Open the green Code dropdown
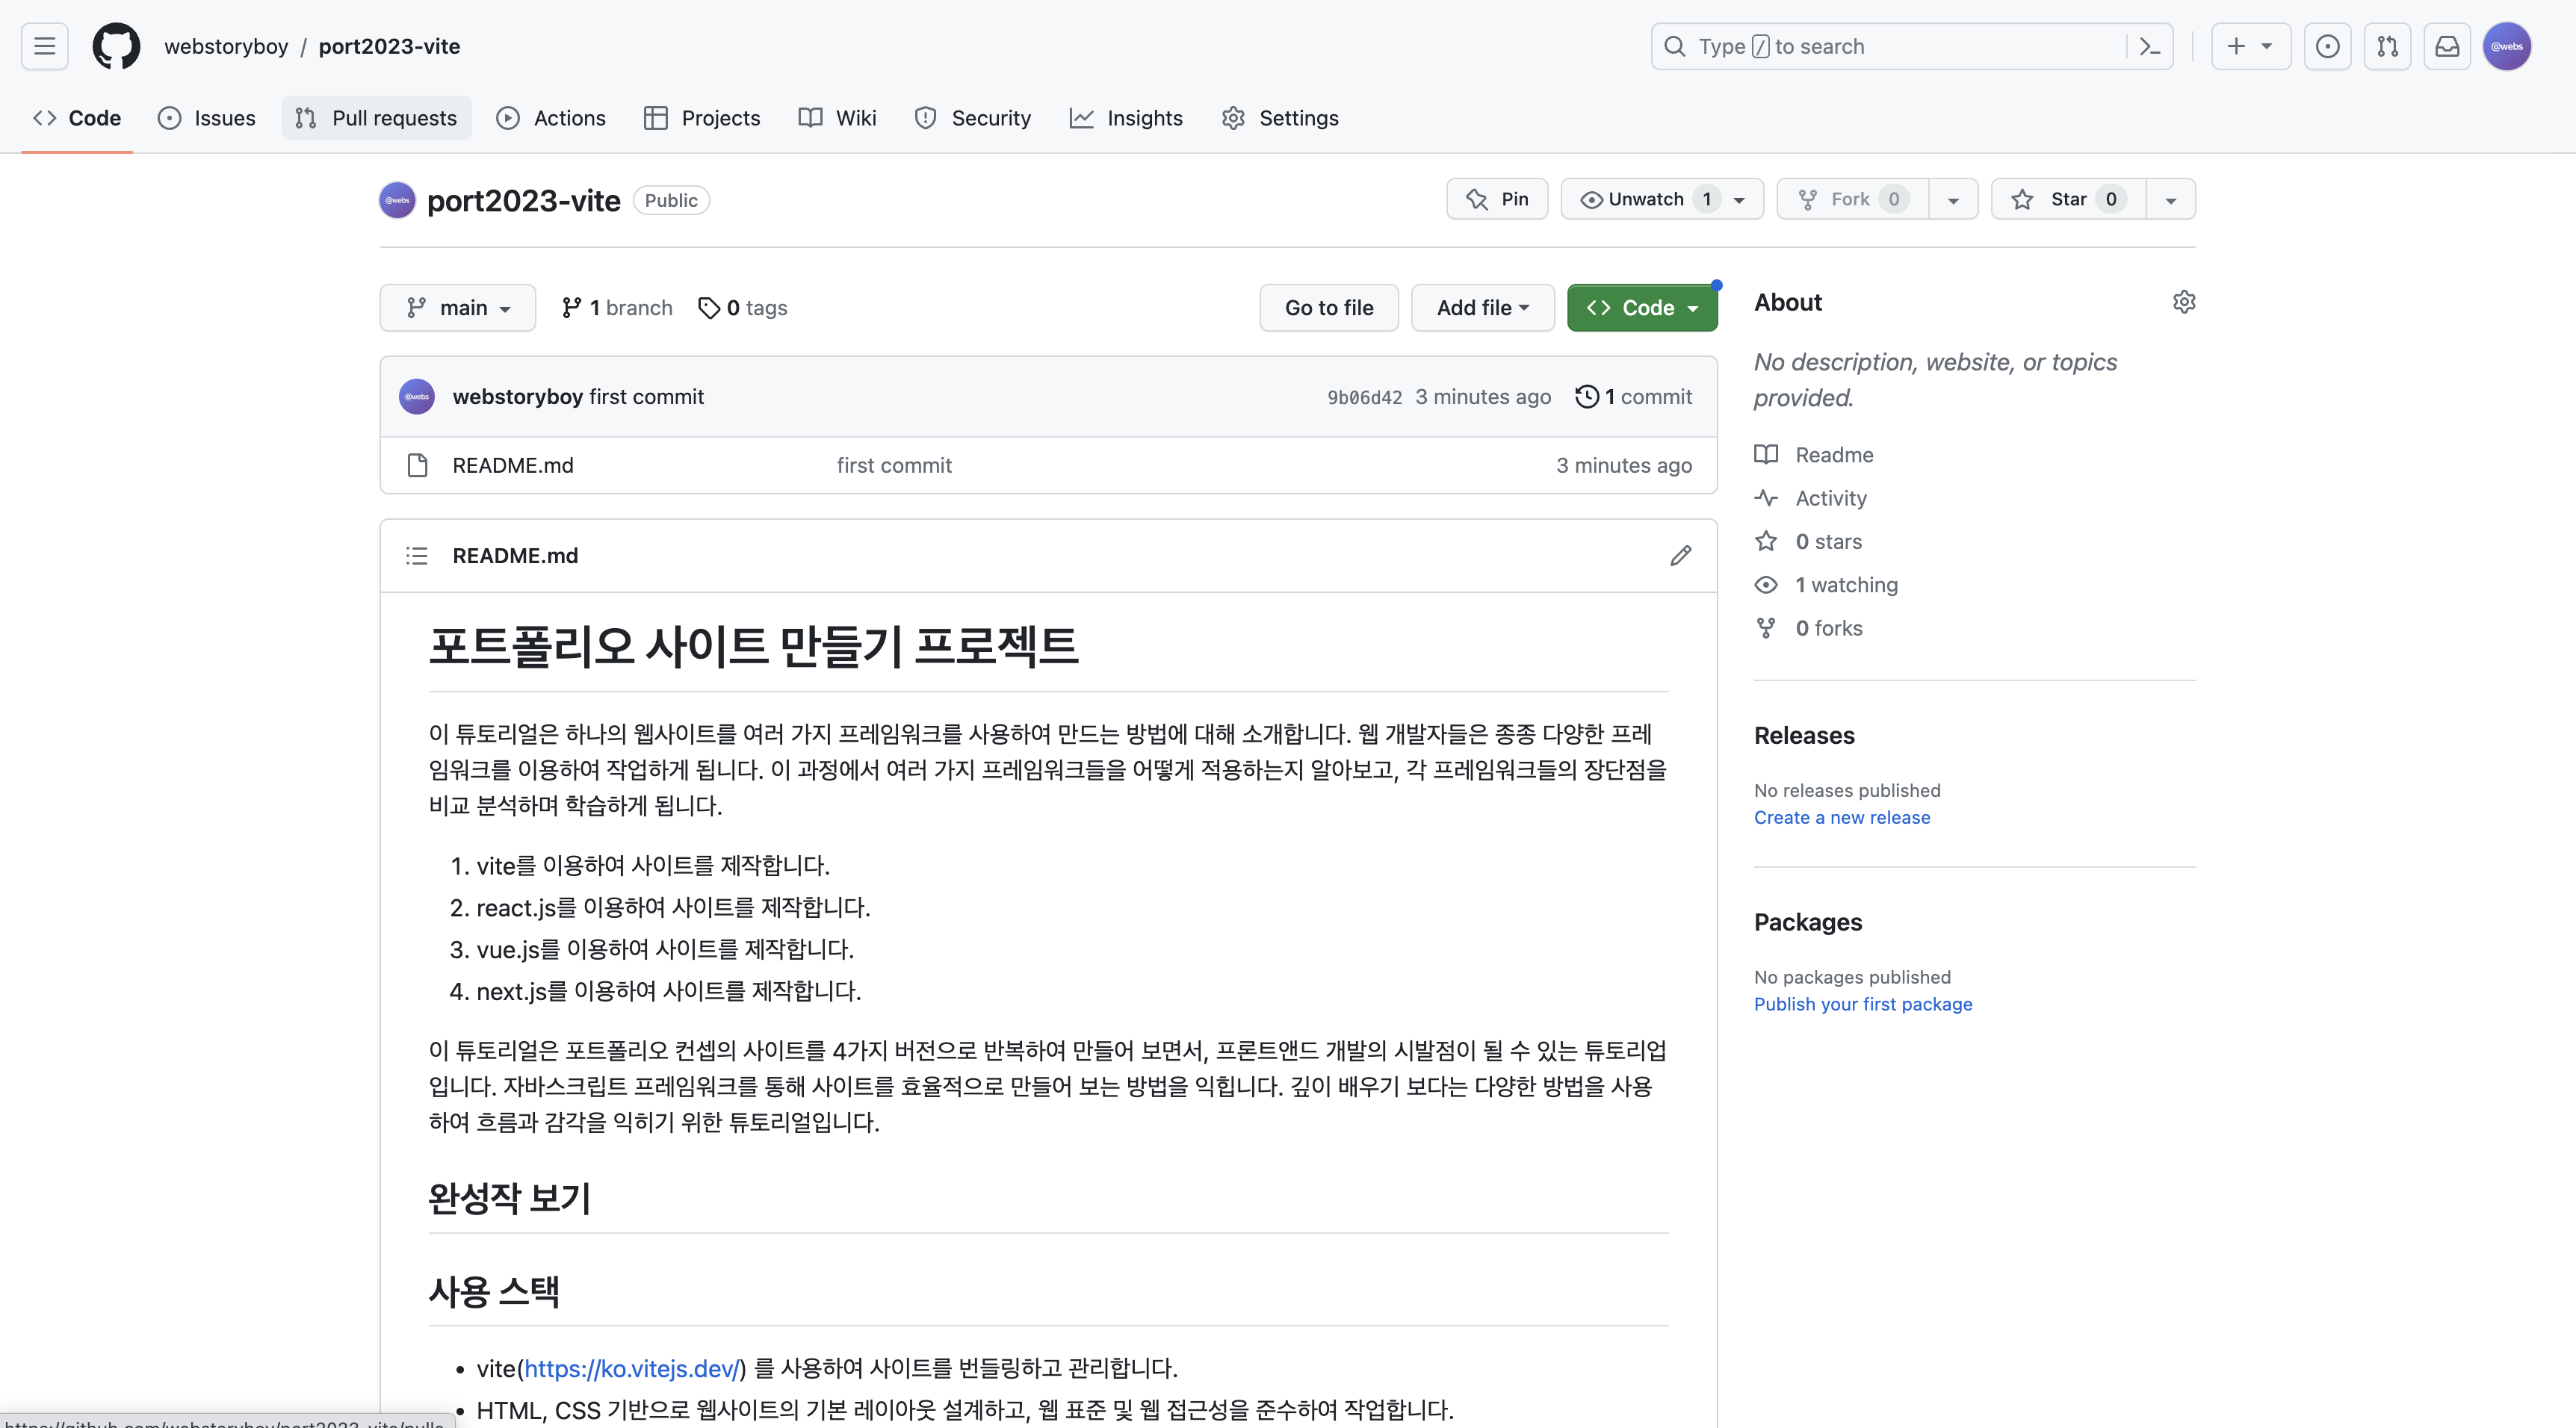This screenshot has width=2576, height=1428. click(1642, 308)
